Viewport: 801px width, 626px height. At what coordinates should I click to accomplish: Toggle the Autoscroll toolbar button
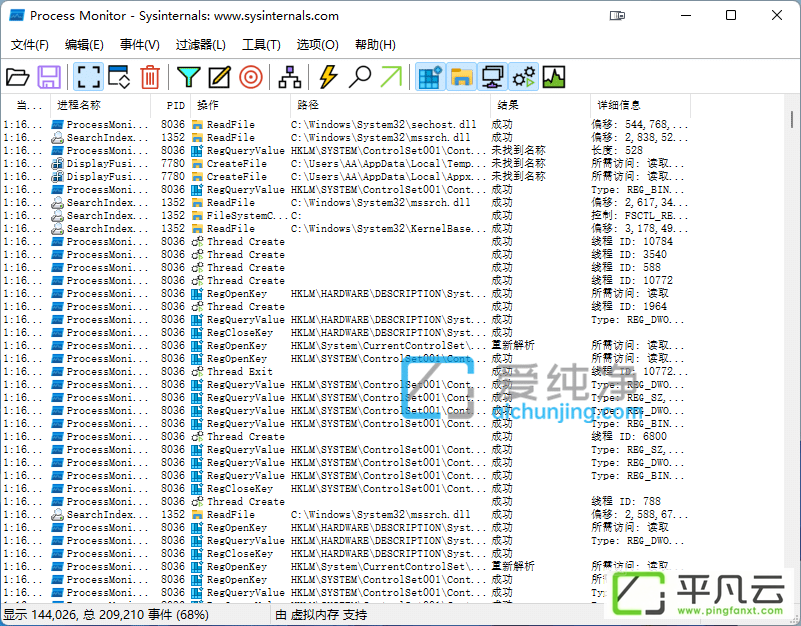point(120,77)
